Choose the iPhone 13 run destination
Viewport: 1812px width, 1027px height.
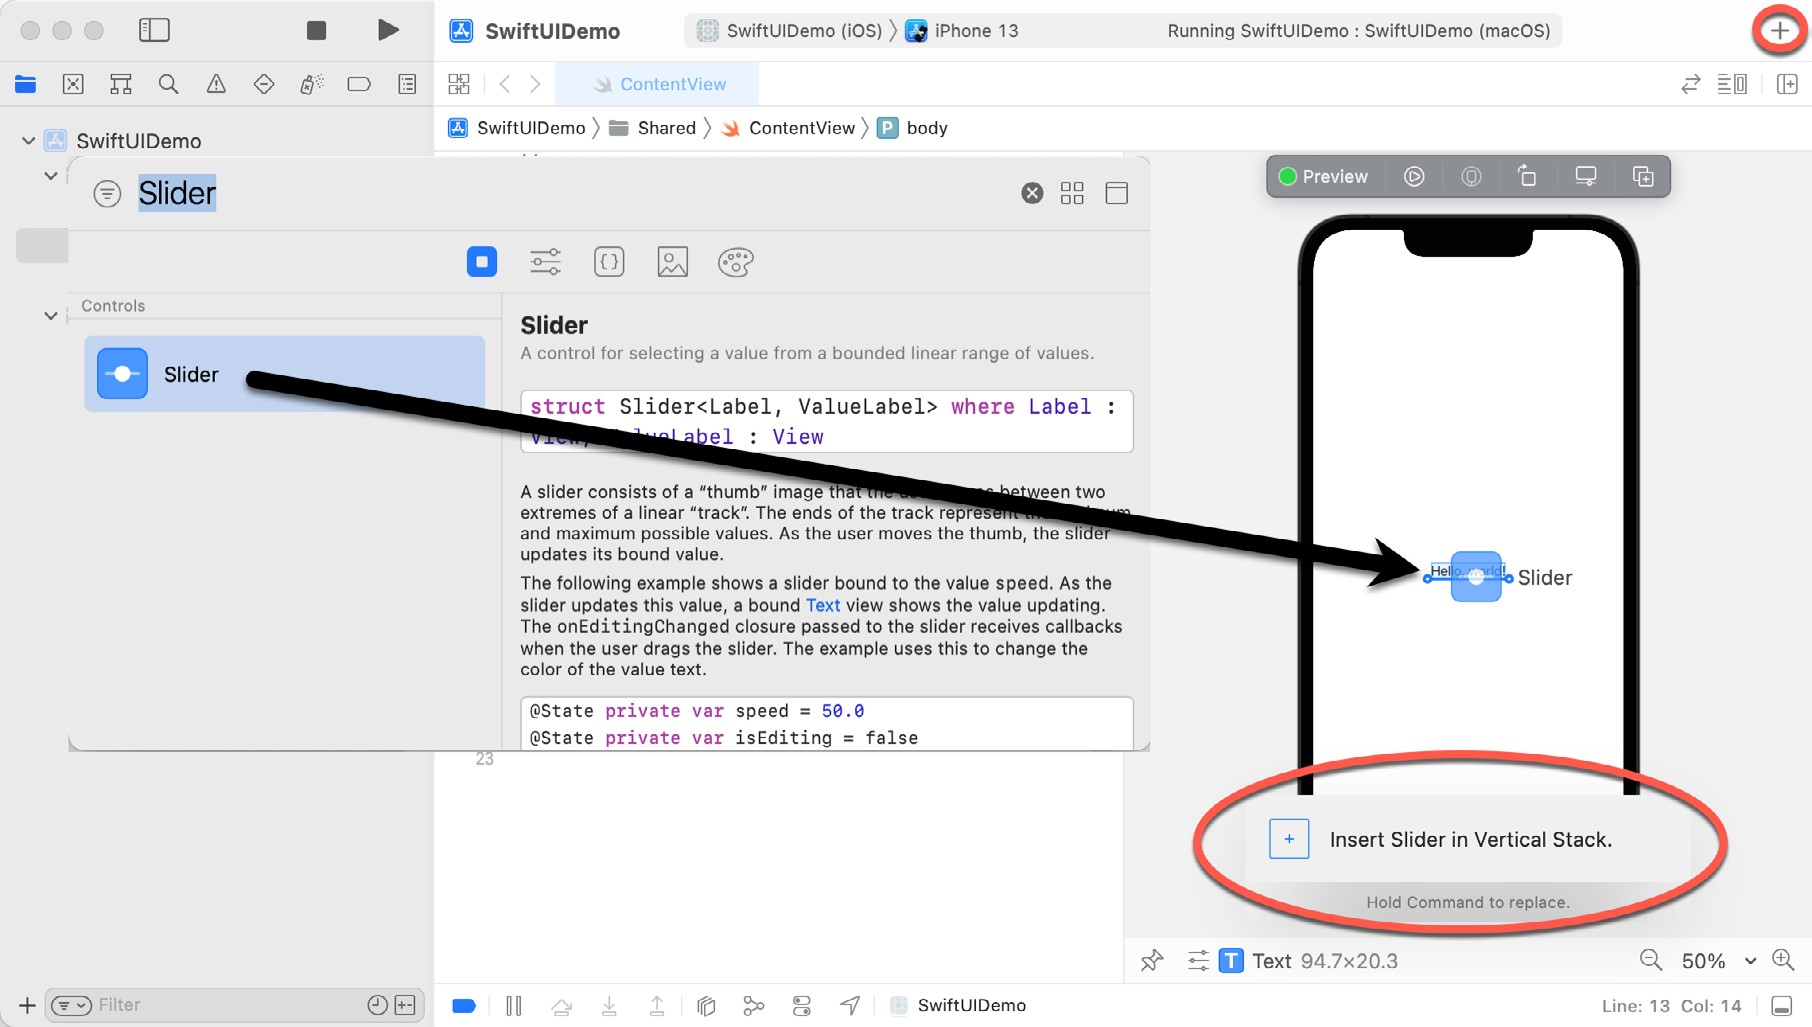tap(962, 31)
